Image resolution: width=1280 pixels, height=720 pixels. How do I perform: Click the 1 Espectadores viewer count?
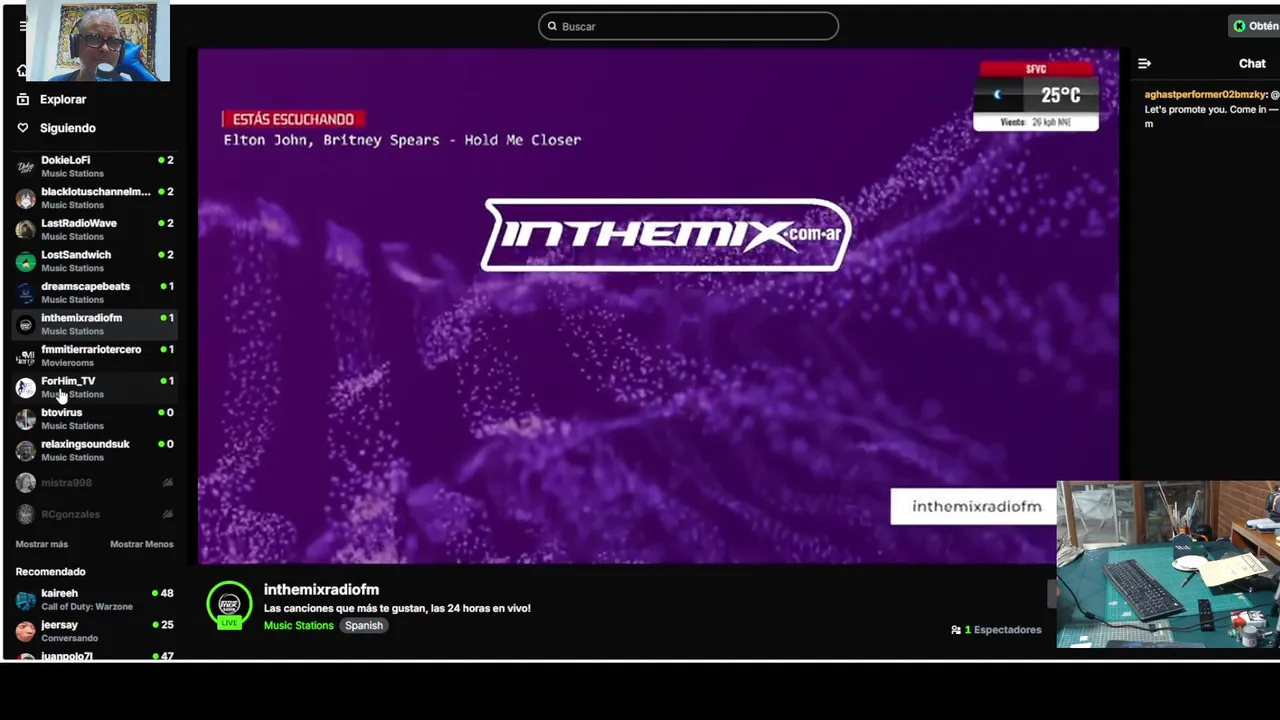[1003, 630]
